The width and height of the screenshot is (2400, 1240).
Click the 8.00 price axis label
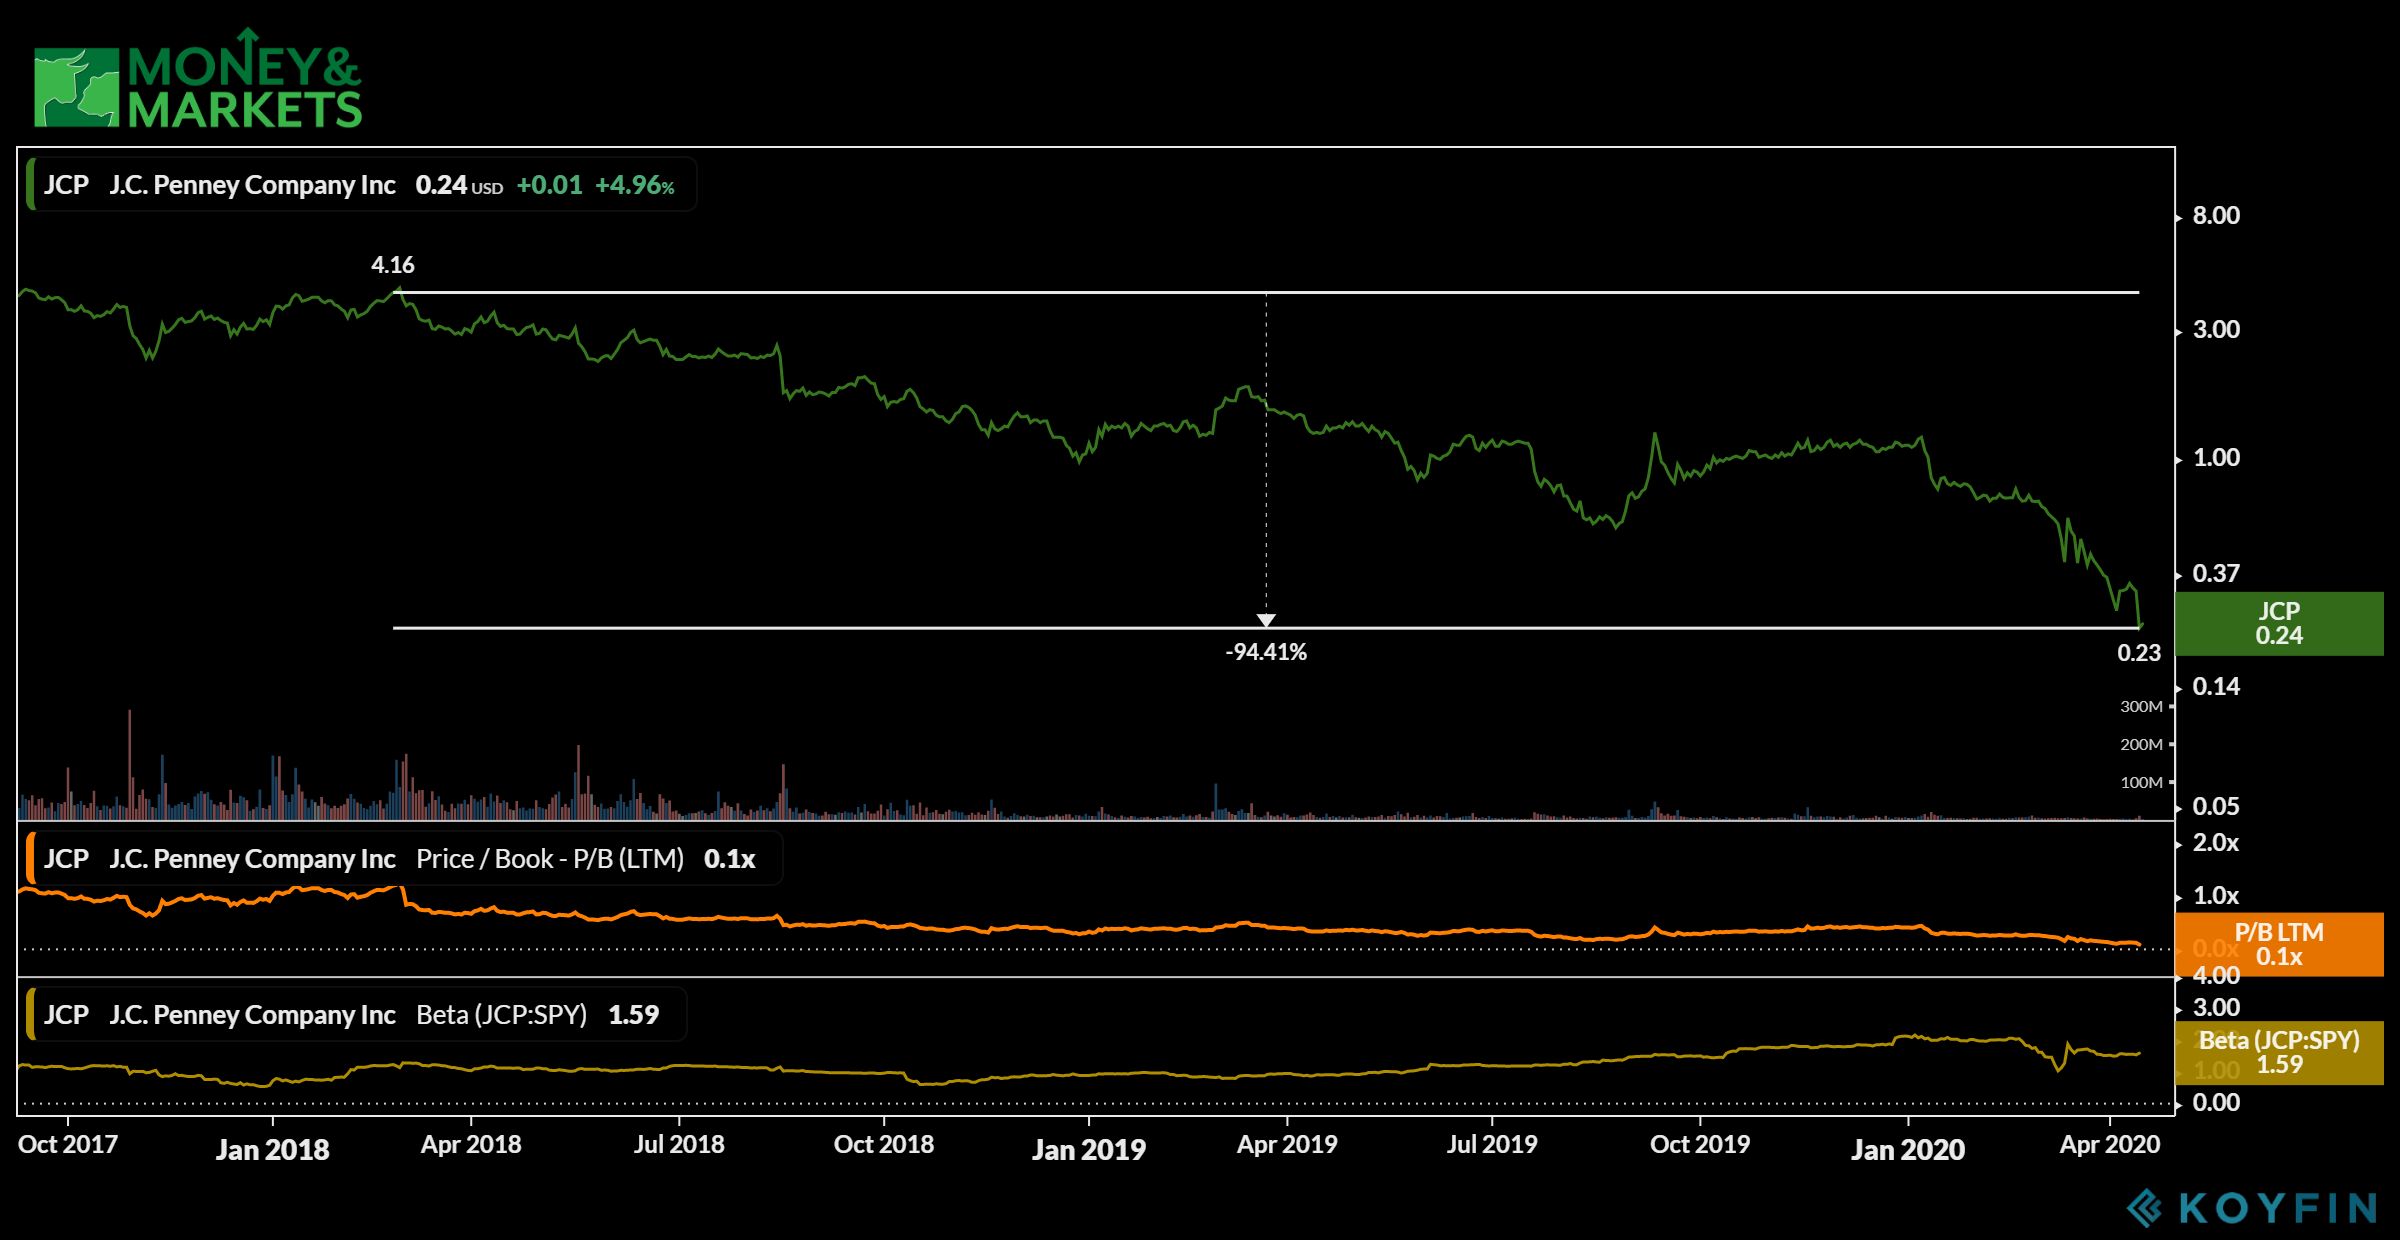(x=2216, y=215)
